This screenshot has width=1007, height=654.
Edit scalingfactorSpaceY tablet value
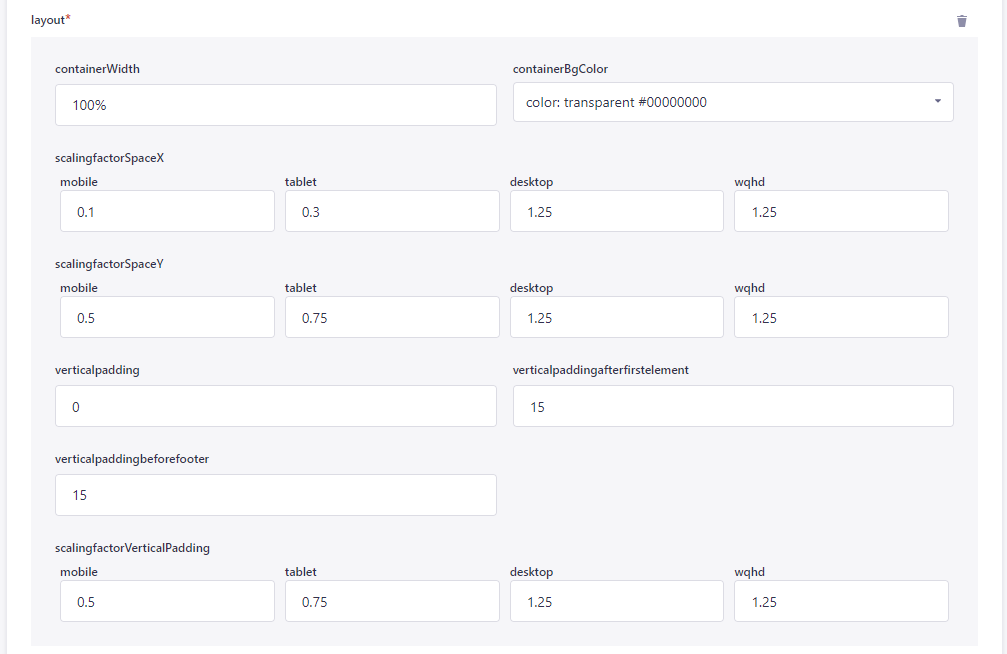click(392, 318)
